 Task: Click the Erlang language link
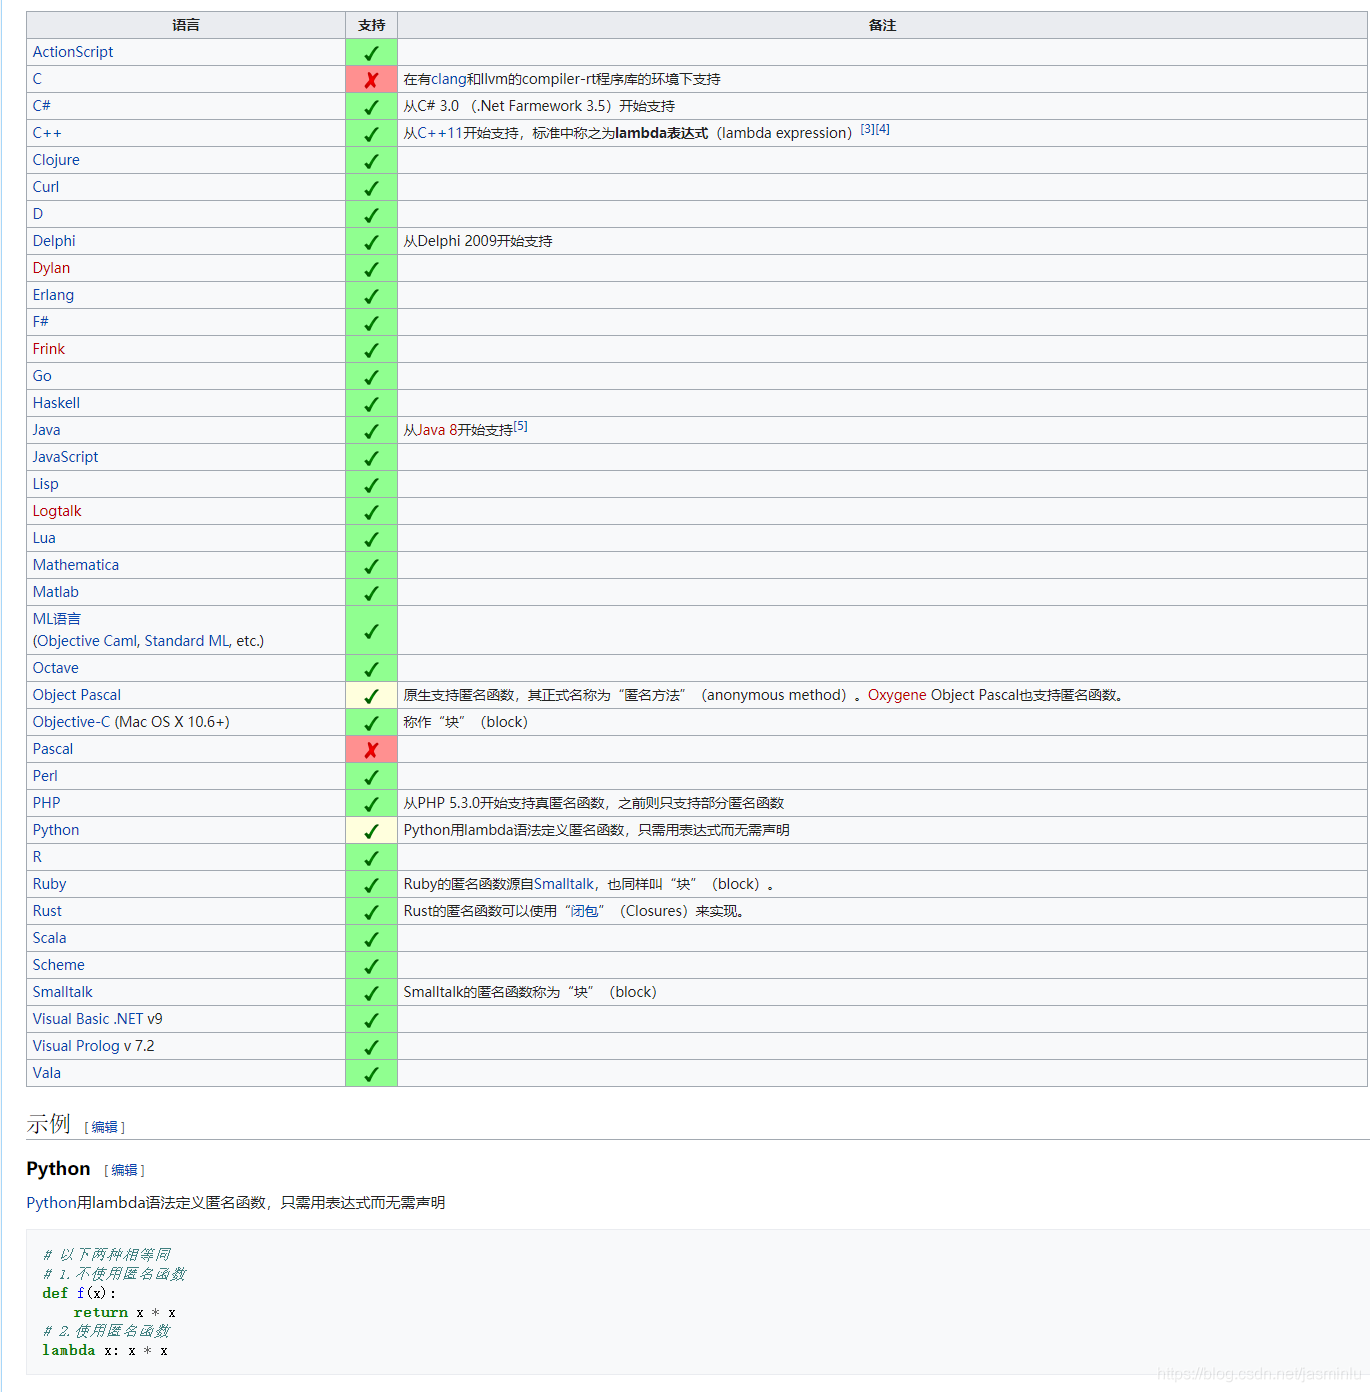(53, 295)
